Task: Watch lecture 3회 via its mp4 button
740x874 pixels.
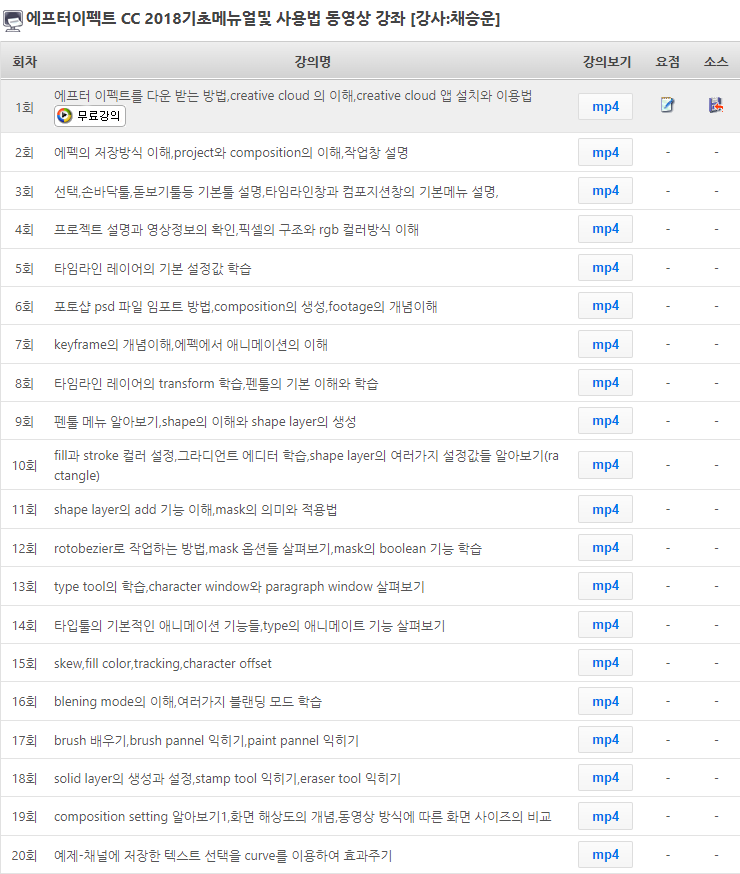Action: pyautogui.click(x=605, y=191)
